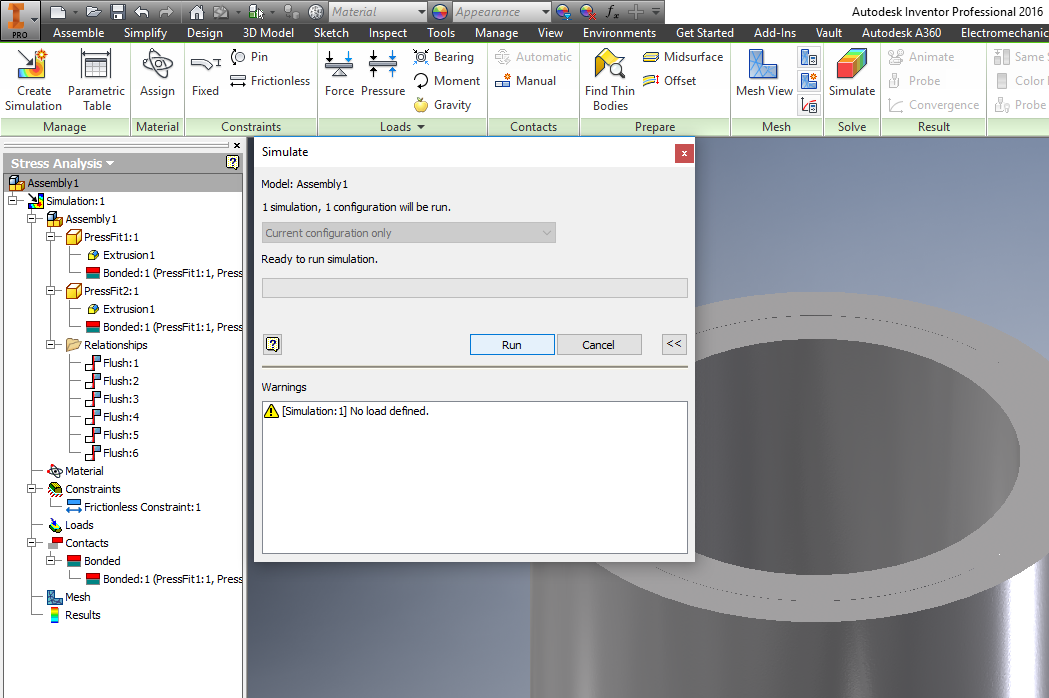Image resolution: width=1049 pixels, height=698 pixels.
Task: Collapse the Relationships folder node
Action: click(x=50, y=345)
